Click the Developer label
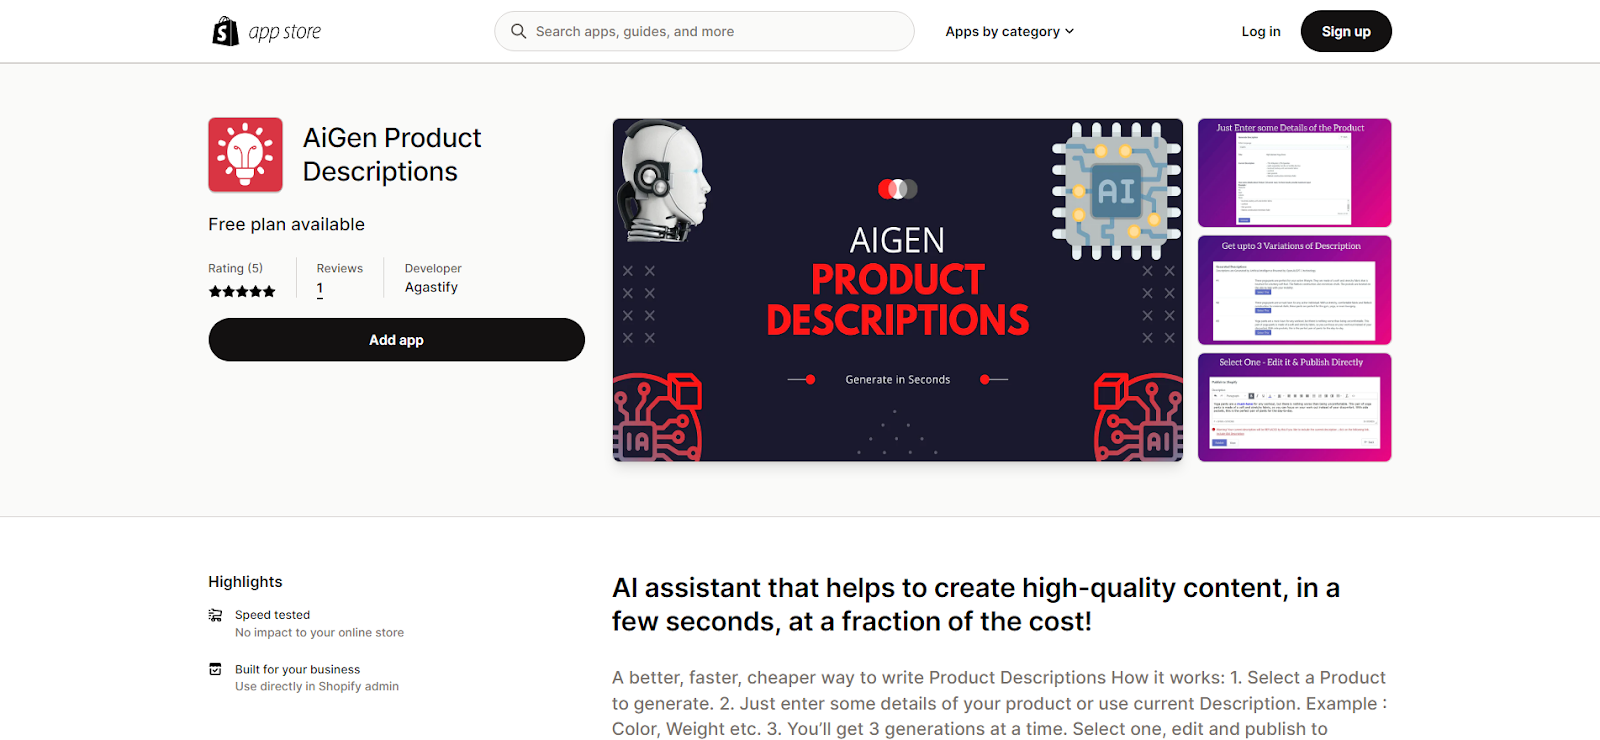Image resolution: width=1600 pixels, height=740 pixels. tap(433, 268)
